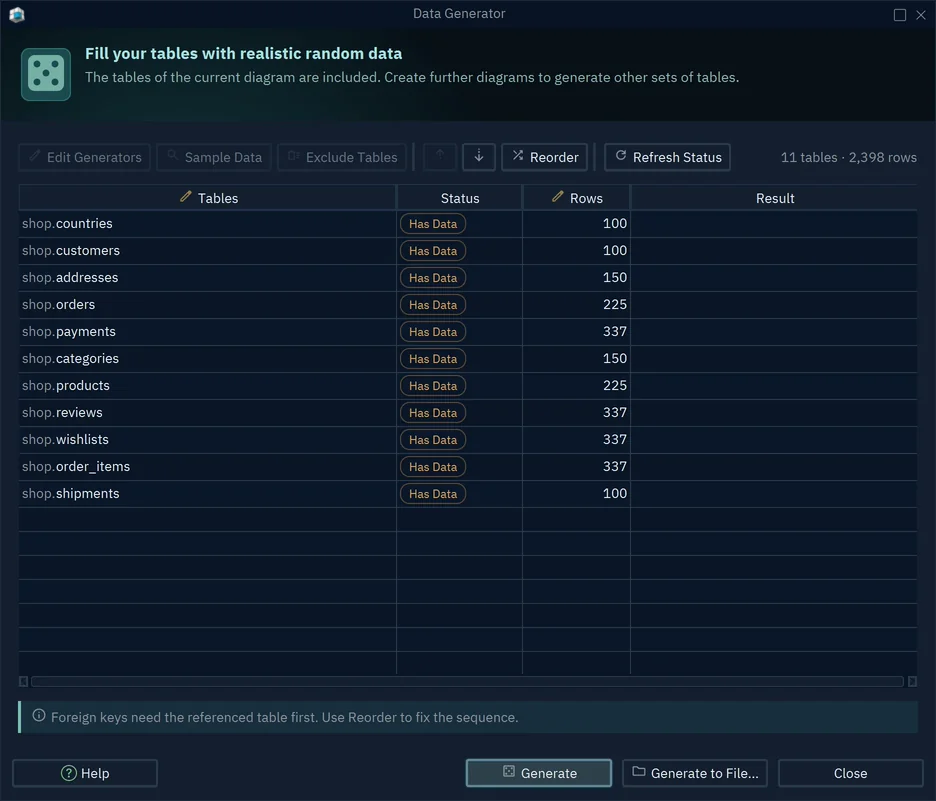Click the rows value 100 for shop.countries
The image size is (936, 801).
[614, 223]
